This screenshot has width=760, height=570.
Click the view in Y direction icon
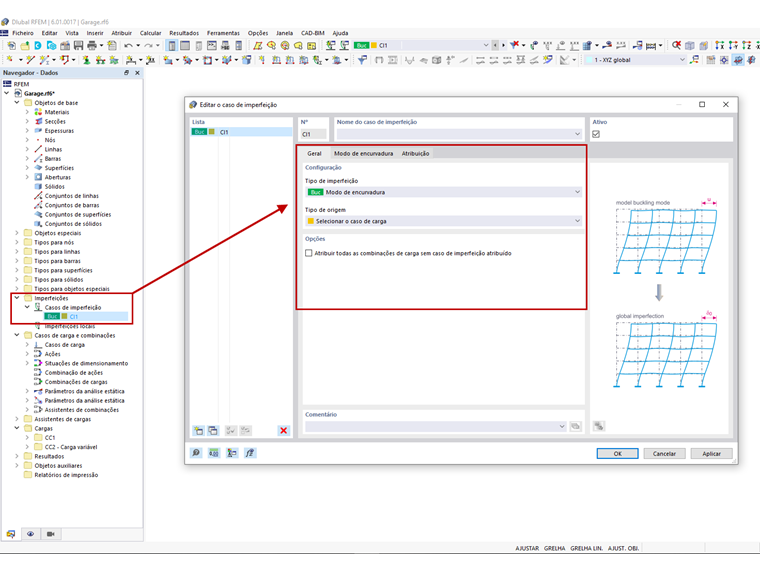(733, 45)
